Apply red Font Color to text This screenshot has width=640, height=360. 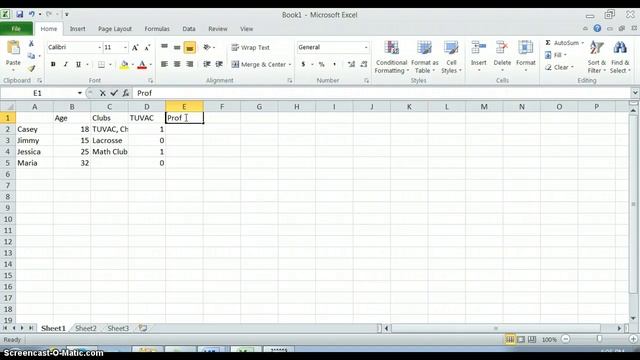[x=142, y=64]
